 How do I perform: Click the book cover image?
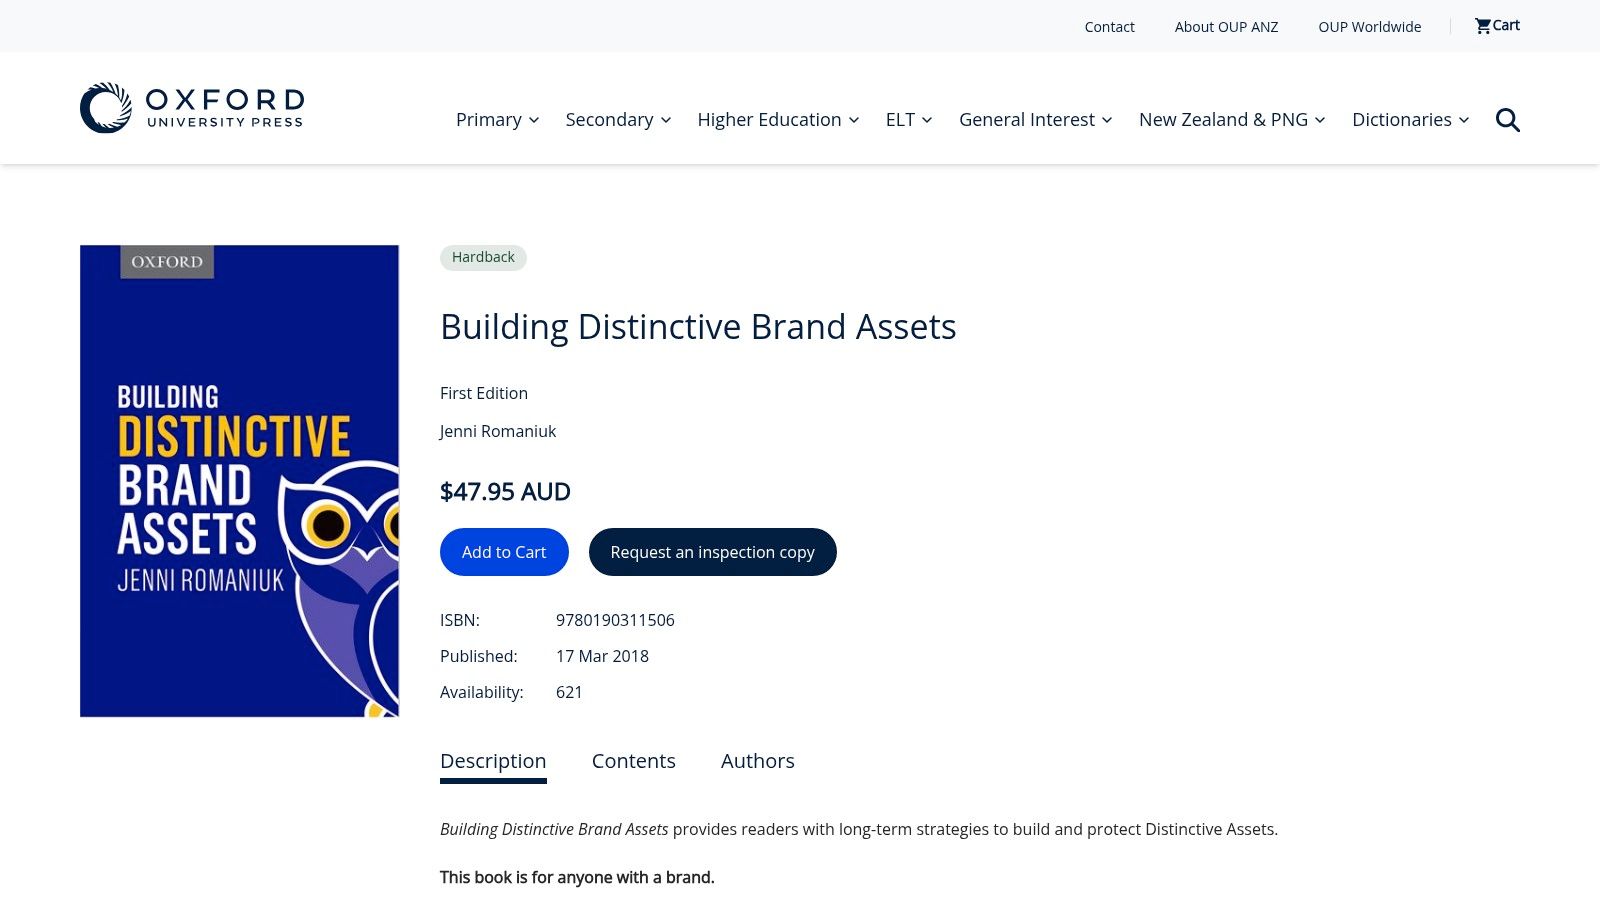[x=239, y=481]
